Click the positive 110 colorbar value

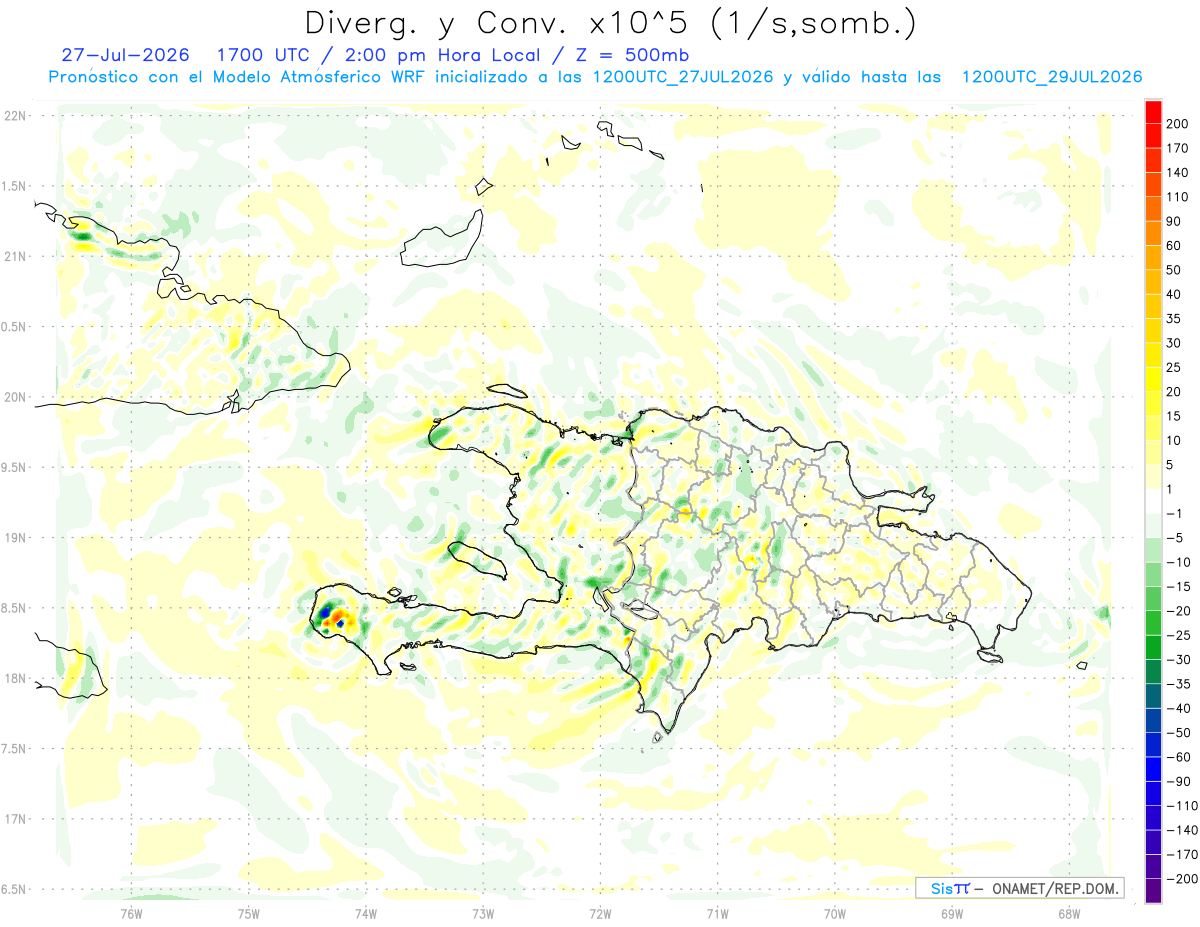pos(1177,197)
